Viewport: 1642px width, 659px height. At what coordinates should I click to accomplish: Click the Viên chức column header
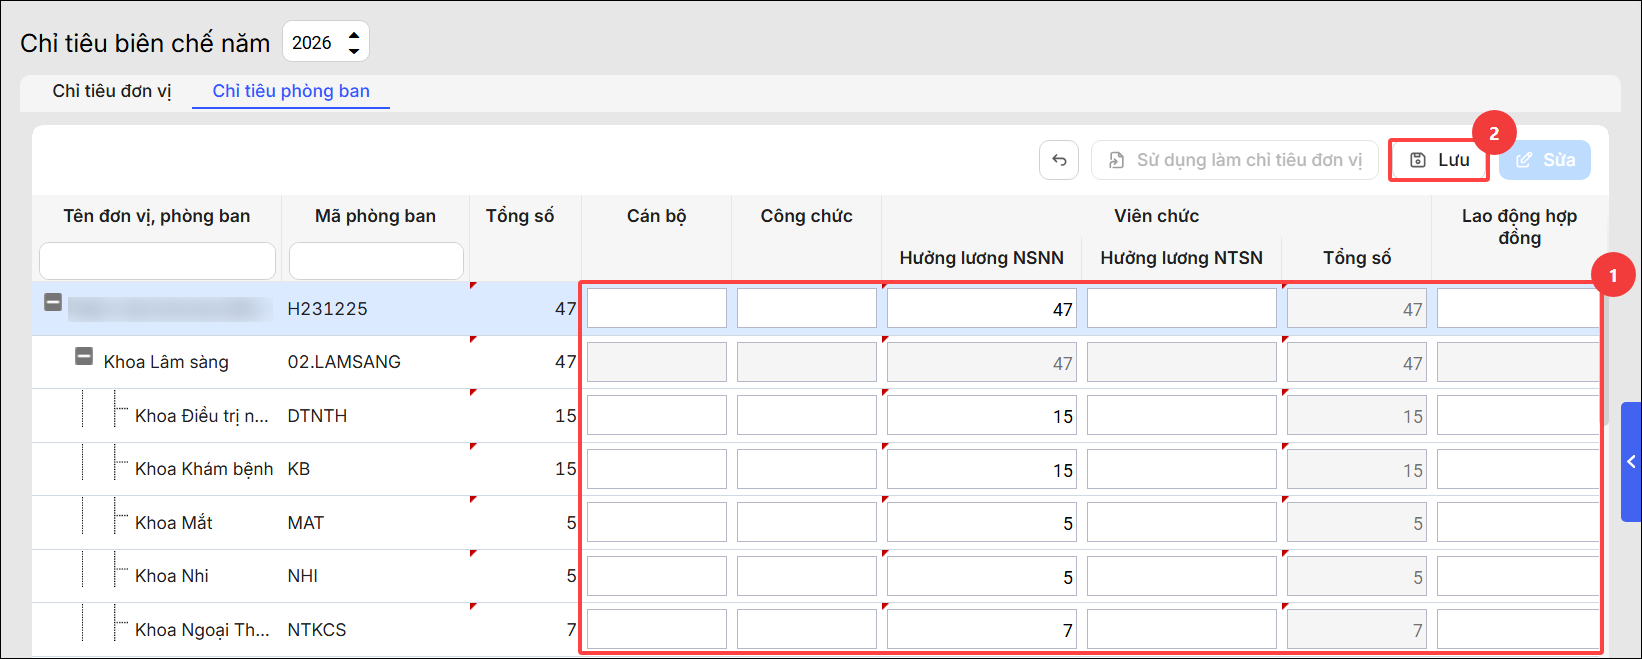(x=1157, y=216)
